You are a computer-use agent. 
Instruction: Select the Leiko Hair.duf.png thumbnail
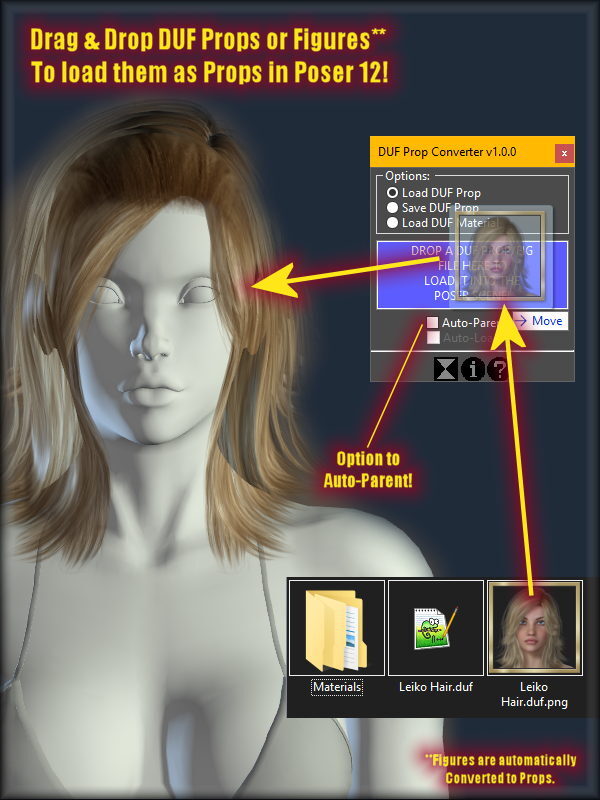click(x=534, y=628)
